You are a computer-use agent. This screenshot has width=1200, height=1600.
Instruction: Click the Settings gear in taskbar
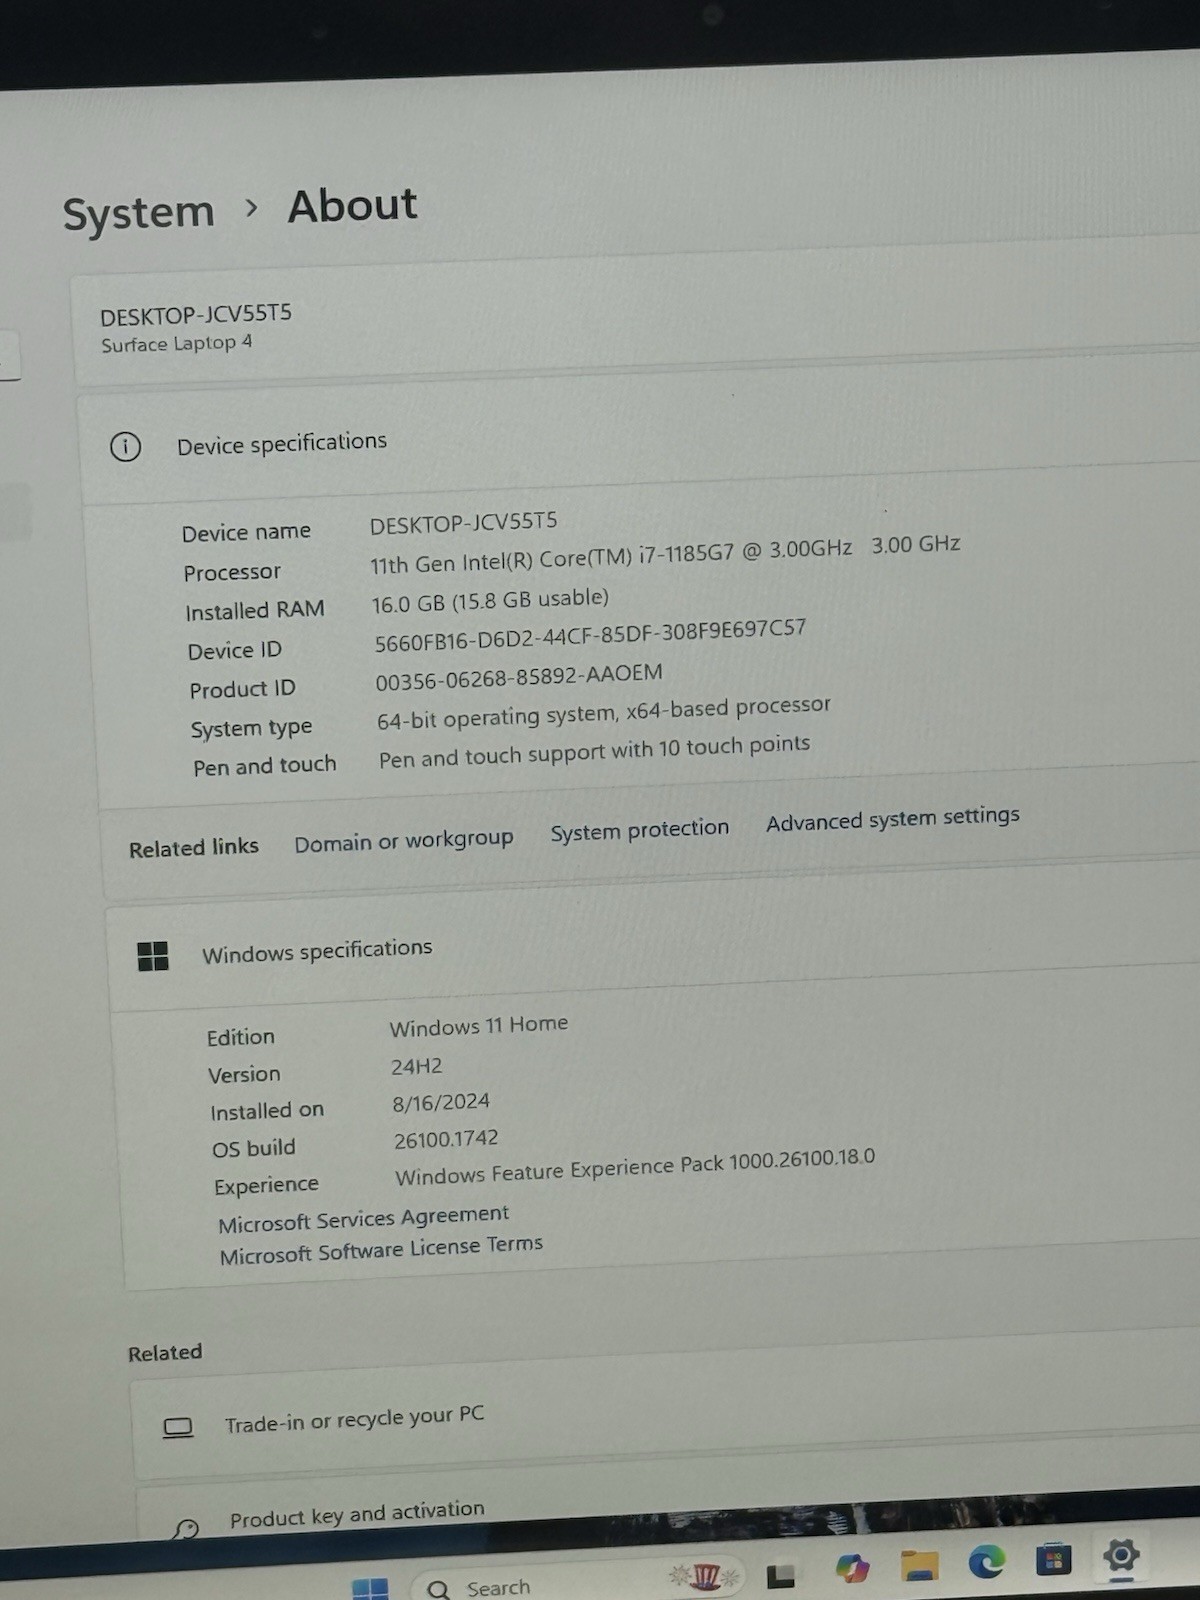point(1121,1555)
